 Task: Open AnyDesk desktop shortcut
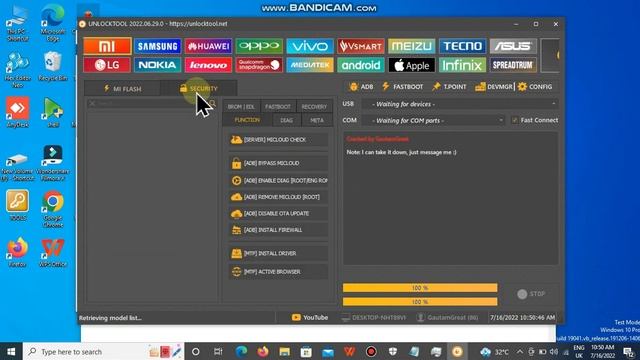click(x=18, y=112)
